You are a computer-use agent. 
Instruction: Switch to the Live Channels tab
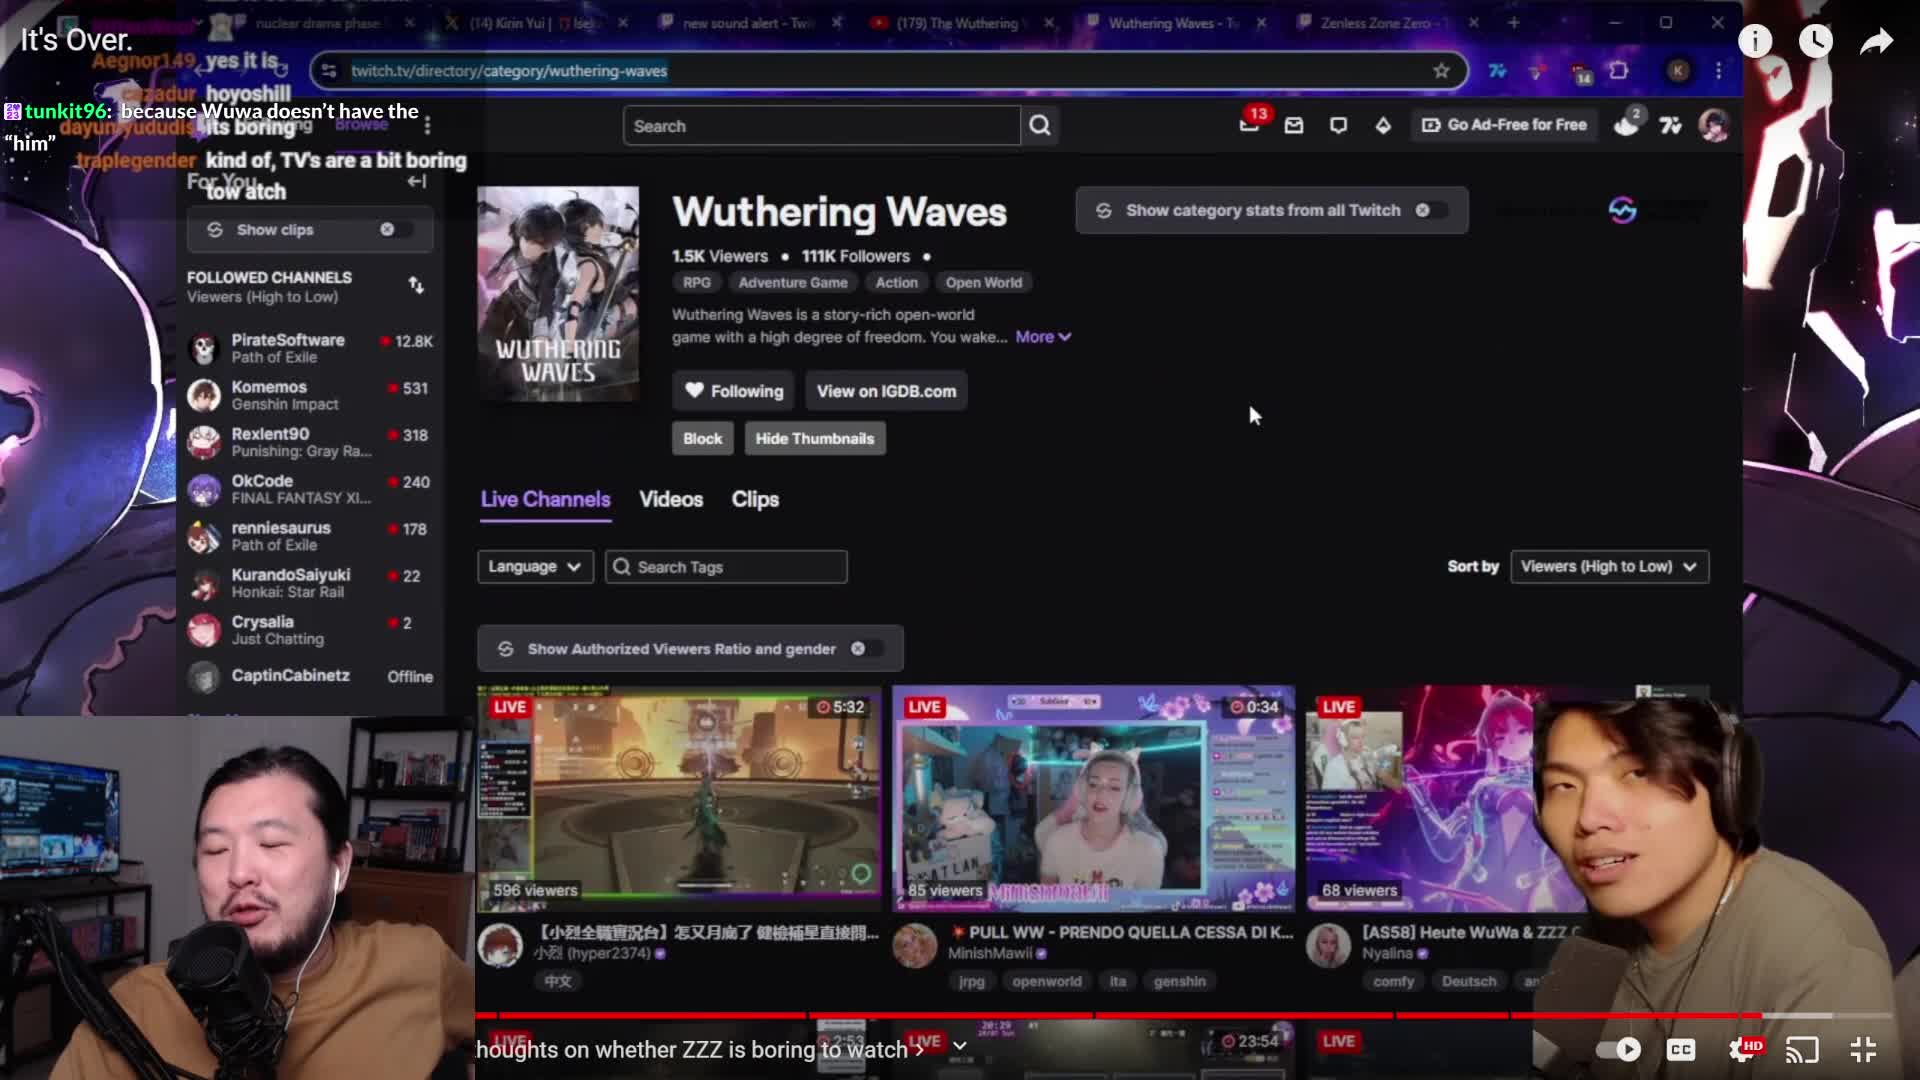coord(545,499)
